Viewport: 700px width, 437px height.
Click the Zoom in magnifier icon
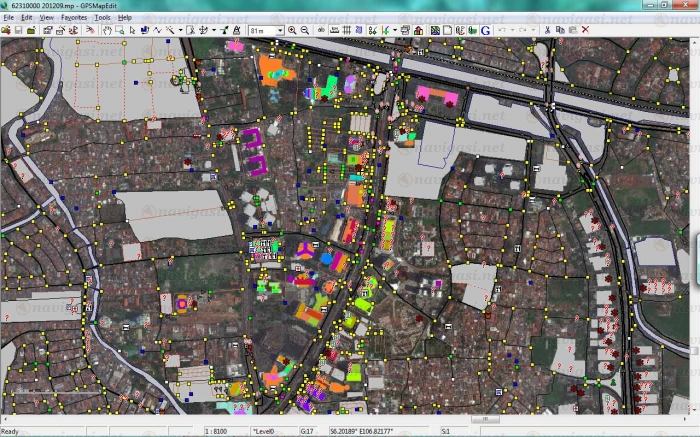[x=292, y=30]
